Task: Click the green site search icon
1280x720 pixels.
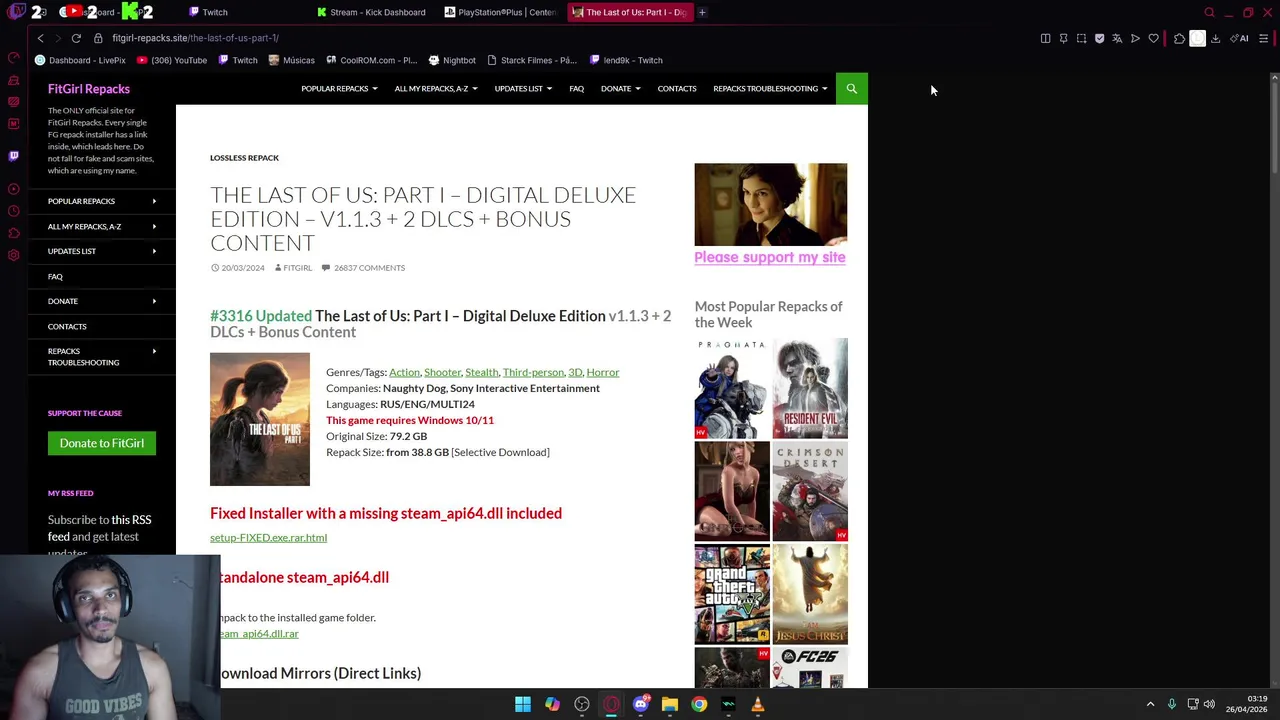Action: pos(852,89)
